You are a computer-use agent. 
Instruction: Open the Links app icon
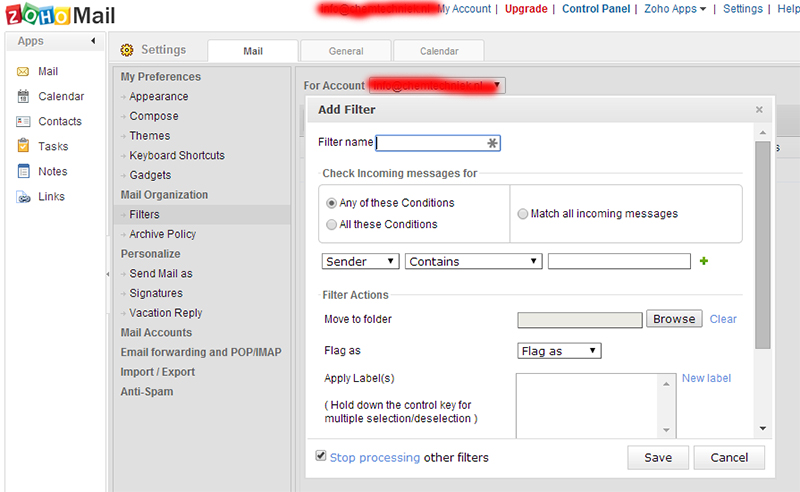[x=24, y=197]
